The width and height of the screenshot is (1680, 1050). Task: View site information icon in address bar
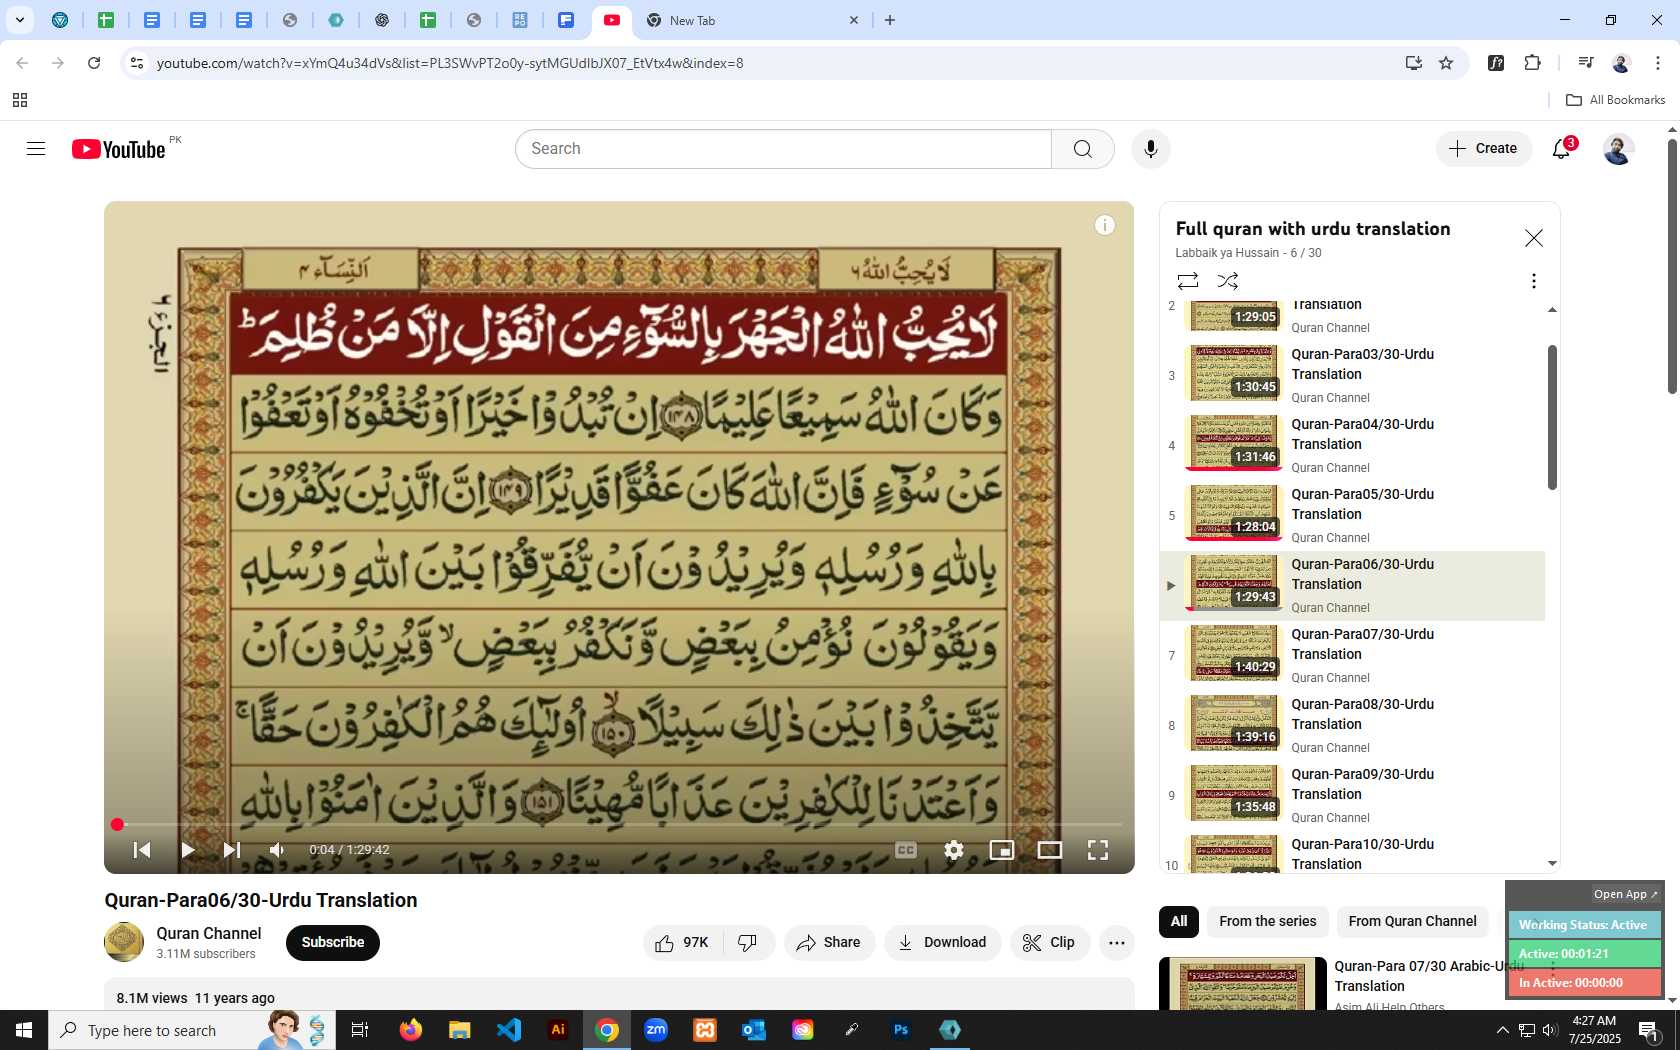click(137, 63)
